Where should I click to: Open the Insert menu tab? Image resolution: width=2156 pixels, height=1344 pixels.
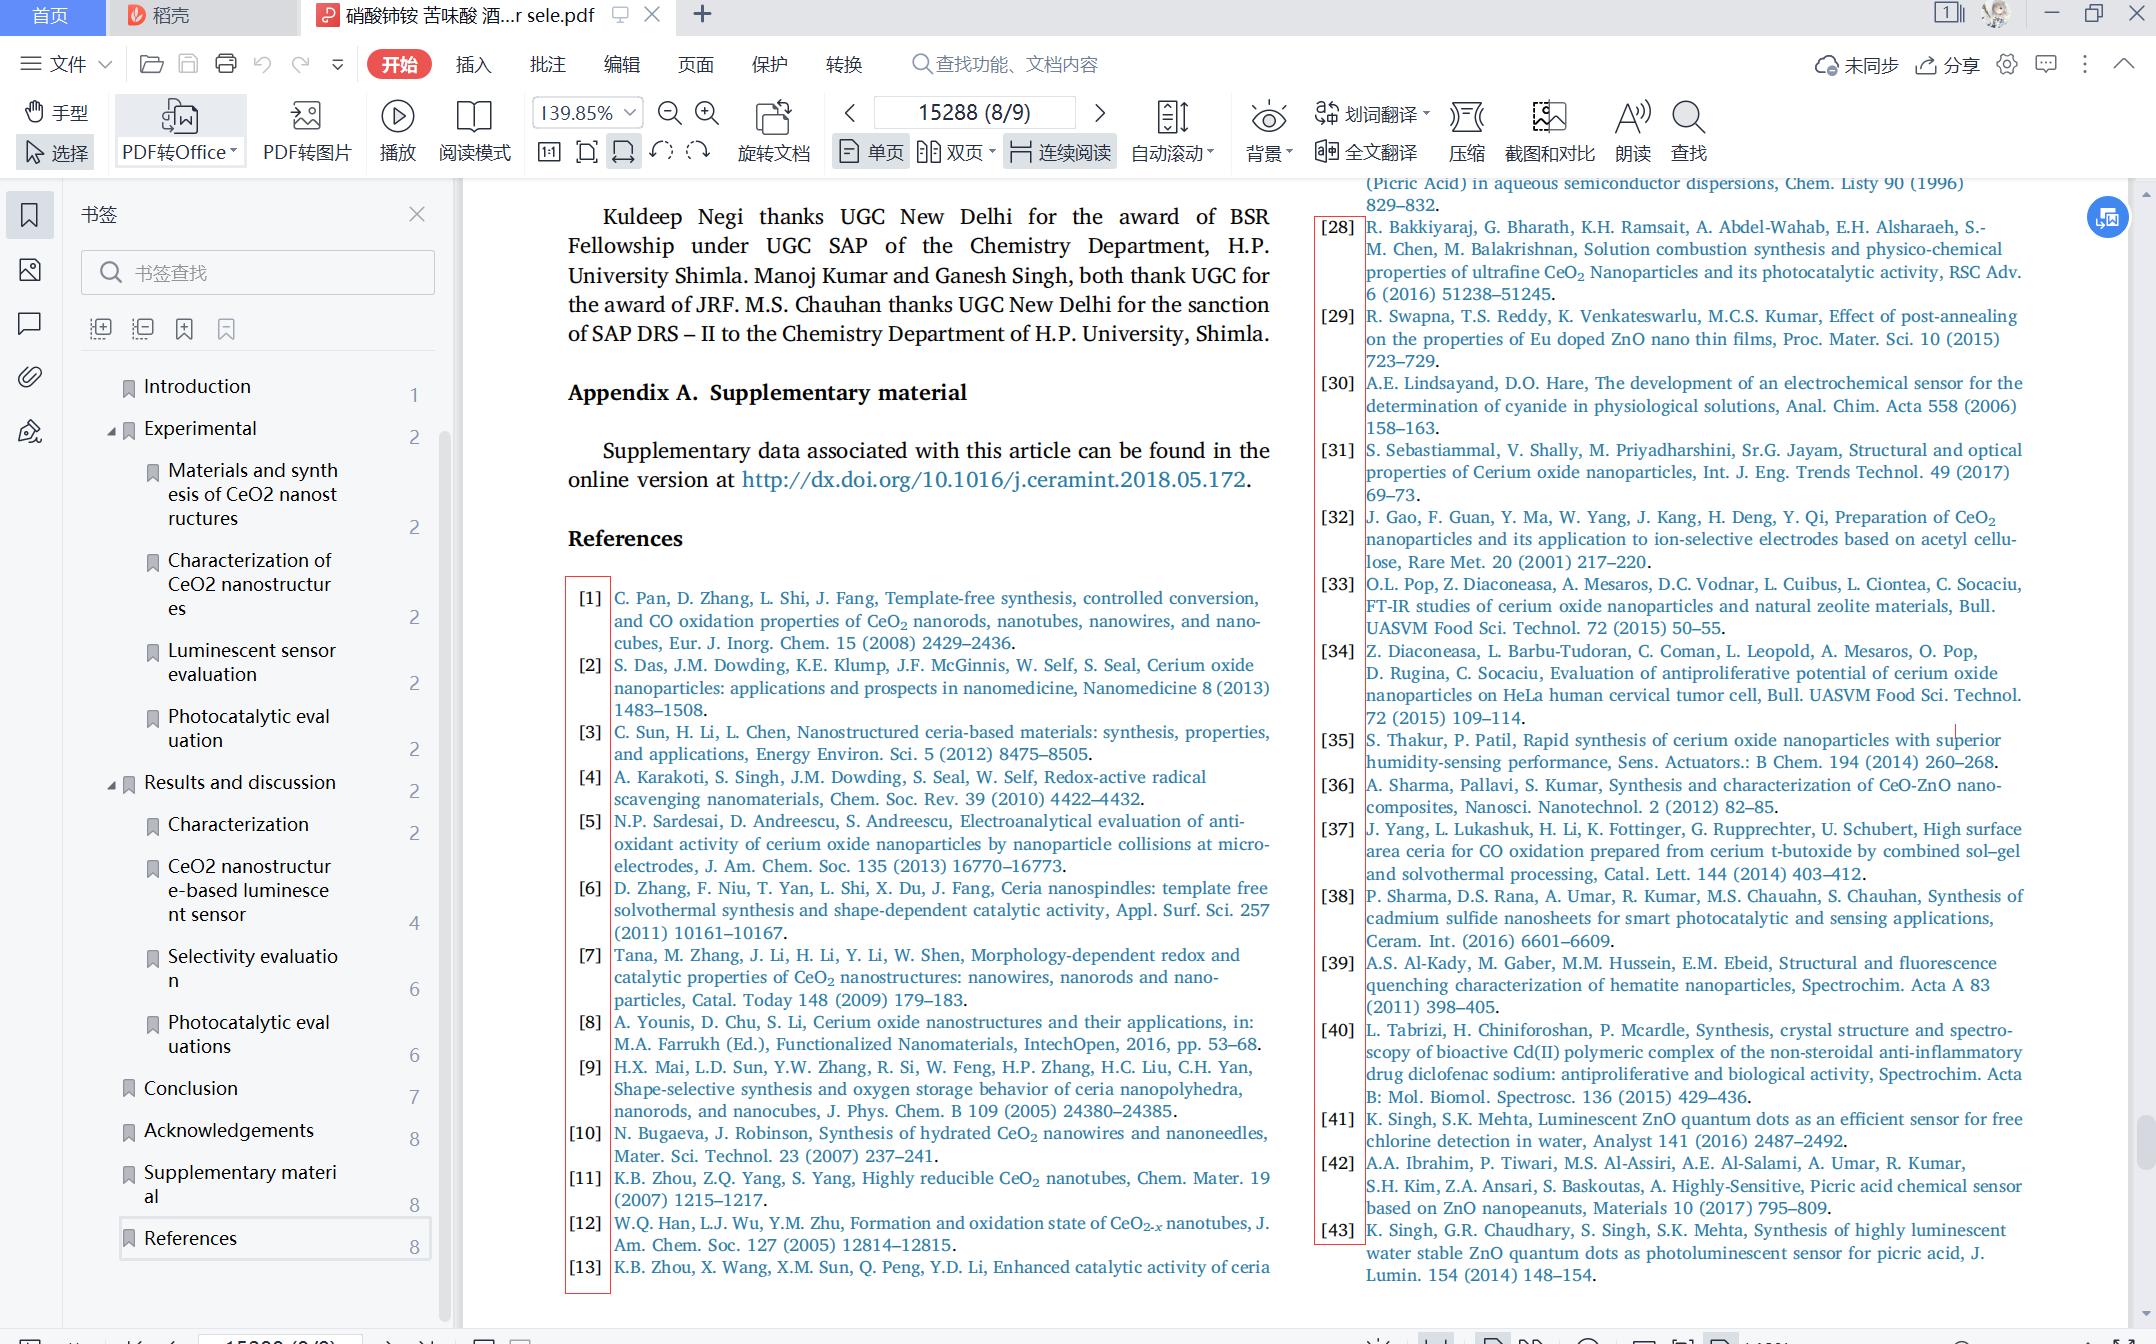pyautogui.click(x=473, y=64)
